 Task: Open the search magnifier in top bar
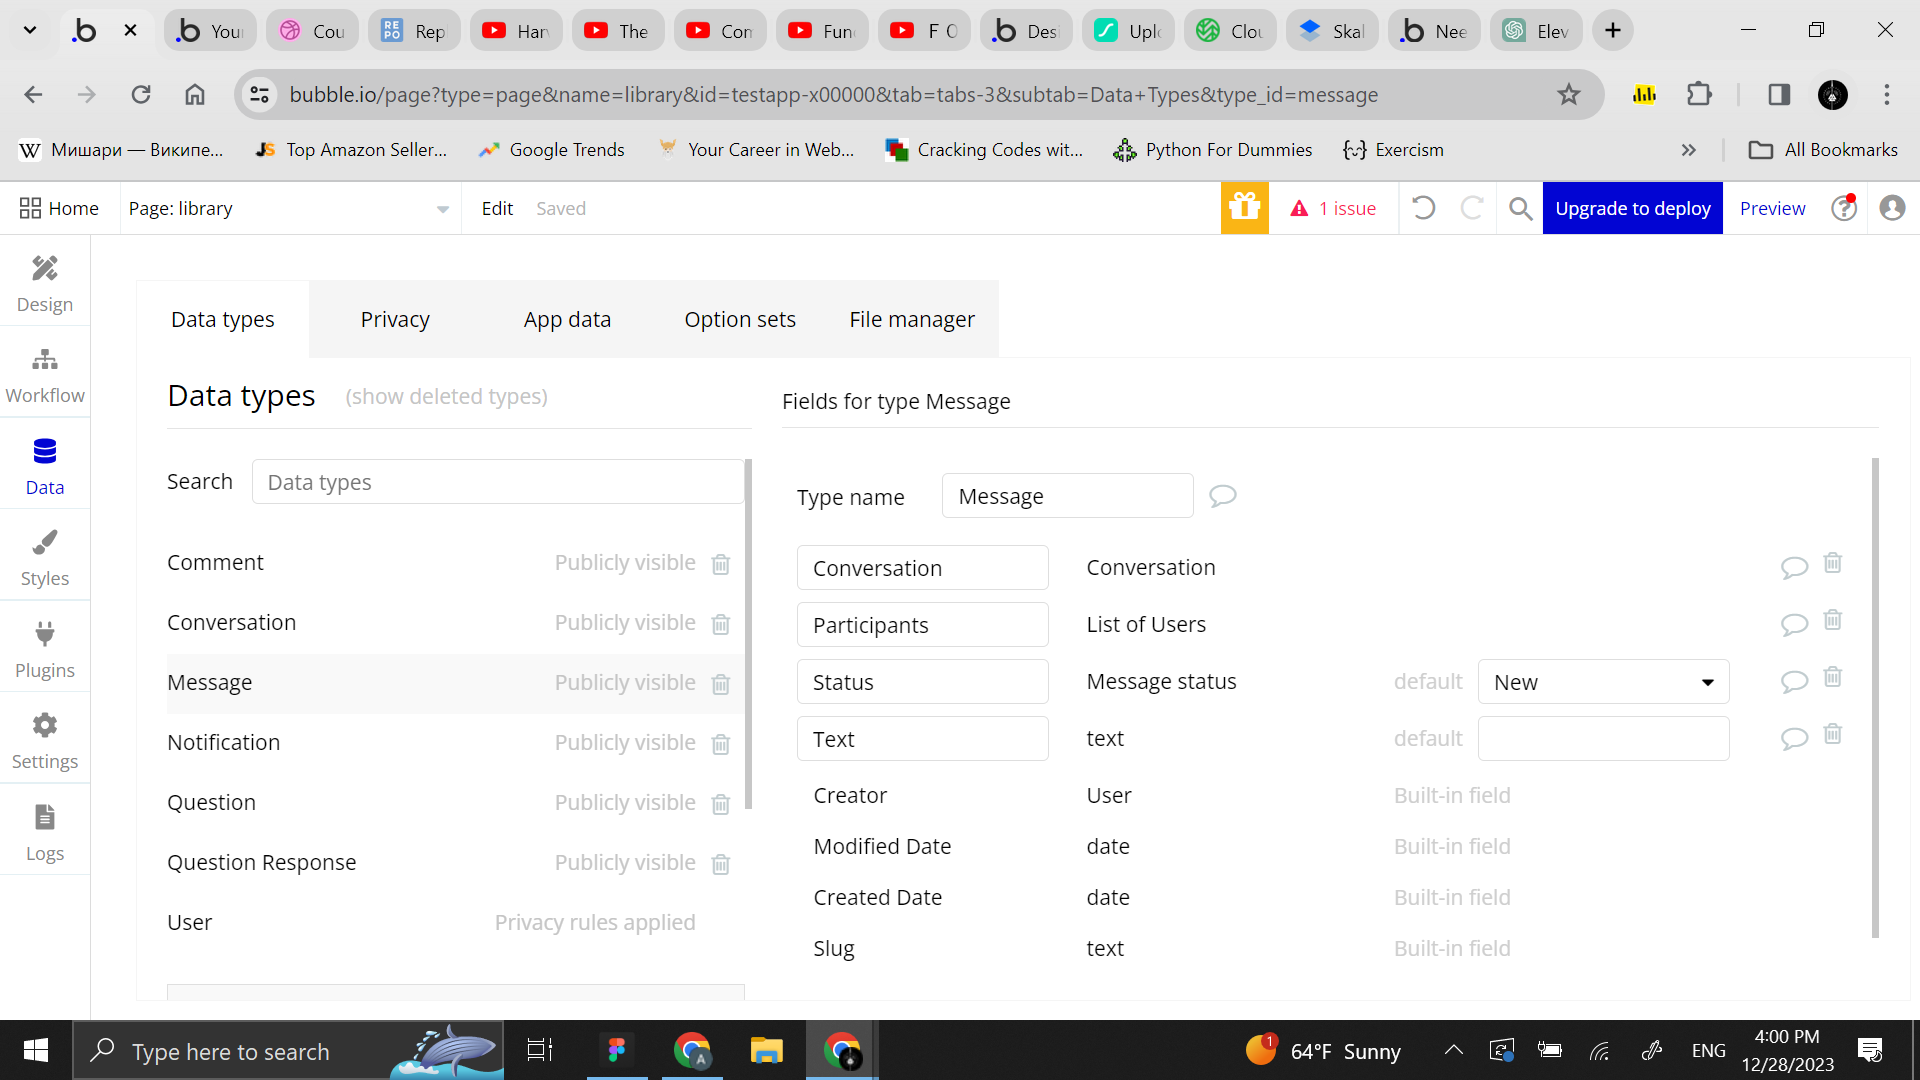click(1520, 208)
